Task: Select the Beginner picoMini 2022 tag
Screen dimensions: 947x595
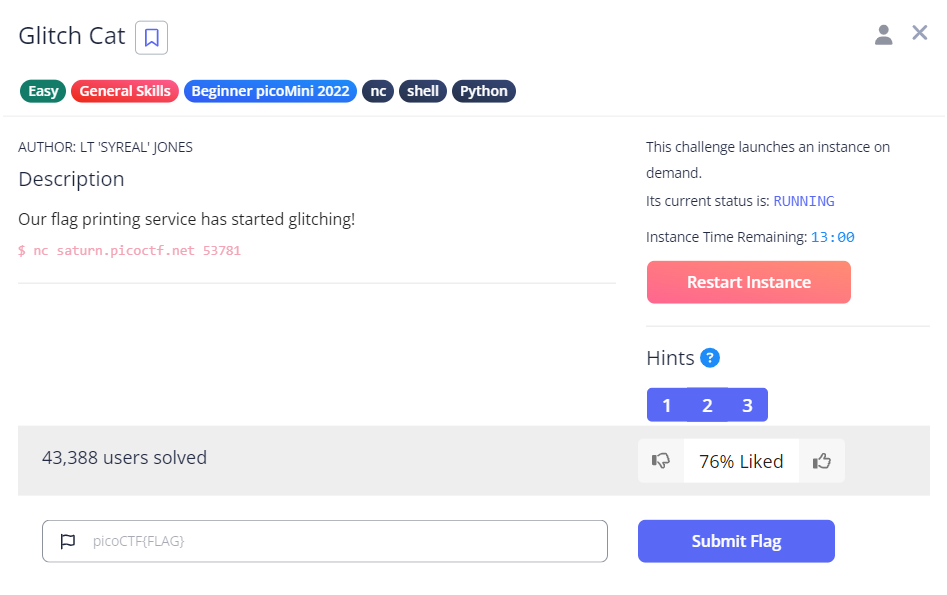Action: click(270, 91)
